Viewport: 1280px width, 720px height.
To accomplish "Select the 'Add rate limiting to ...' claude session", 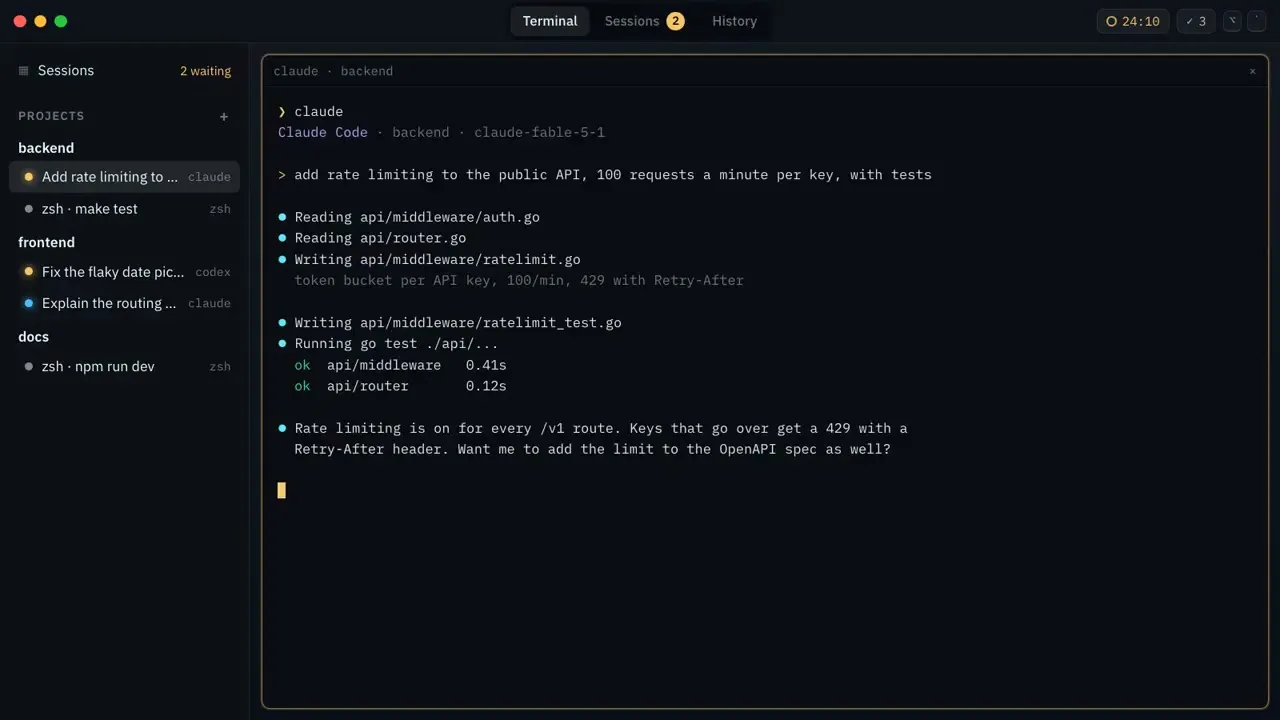I will (x=125, y=177).
